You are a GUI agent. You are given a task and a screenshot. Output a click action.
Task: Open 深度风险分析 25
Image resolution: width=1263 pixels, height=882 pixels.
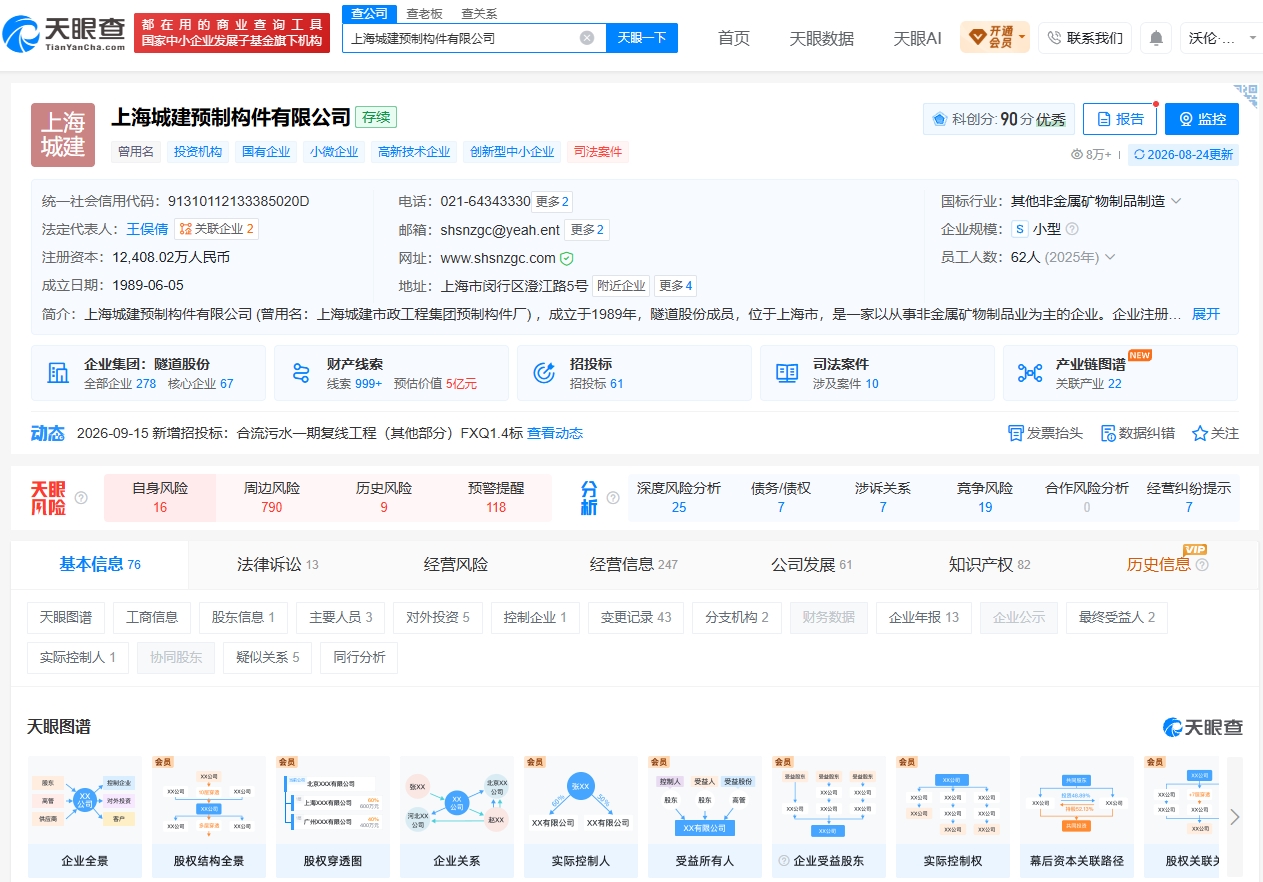[x=679, y=497]
